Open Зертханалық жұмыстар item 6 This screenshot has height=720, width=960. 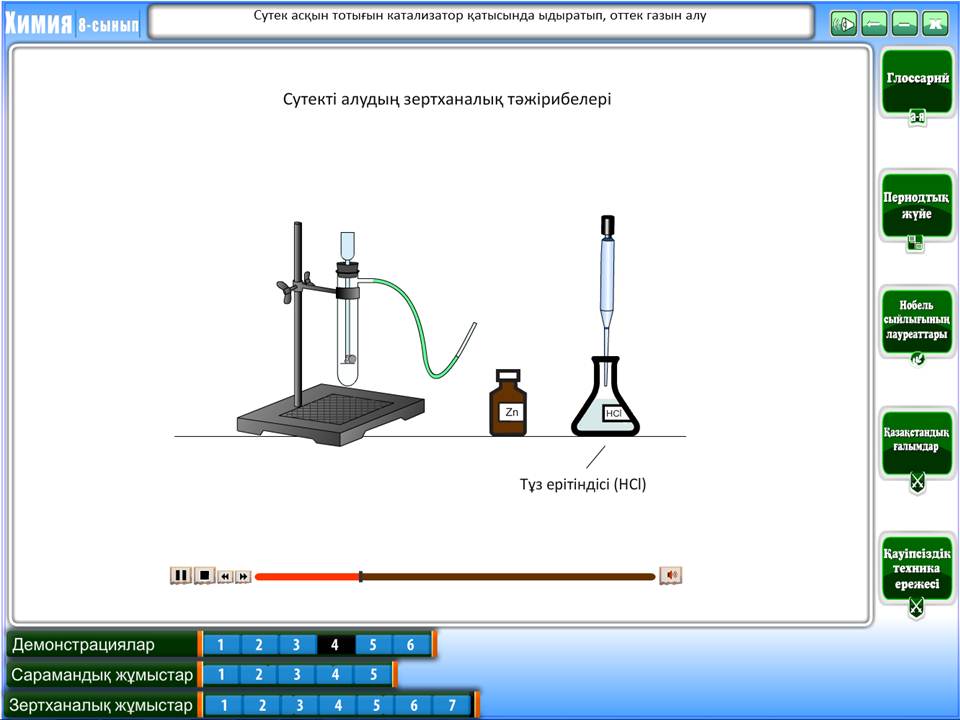[414, 705]
